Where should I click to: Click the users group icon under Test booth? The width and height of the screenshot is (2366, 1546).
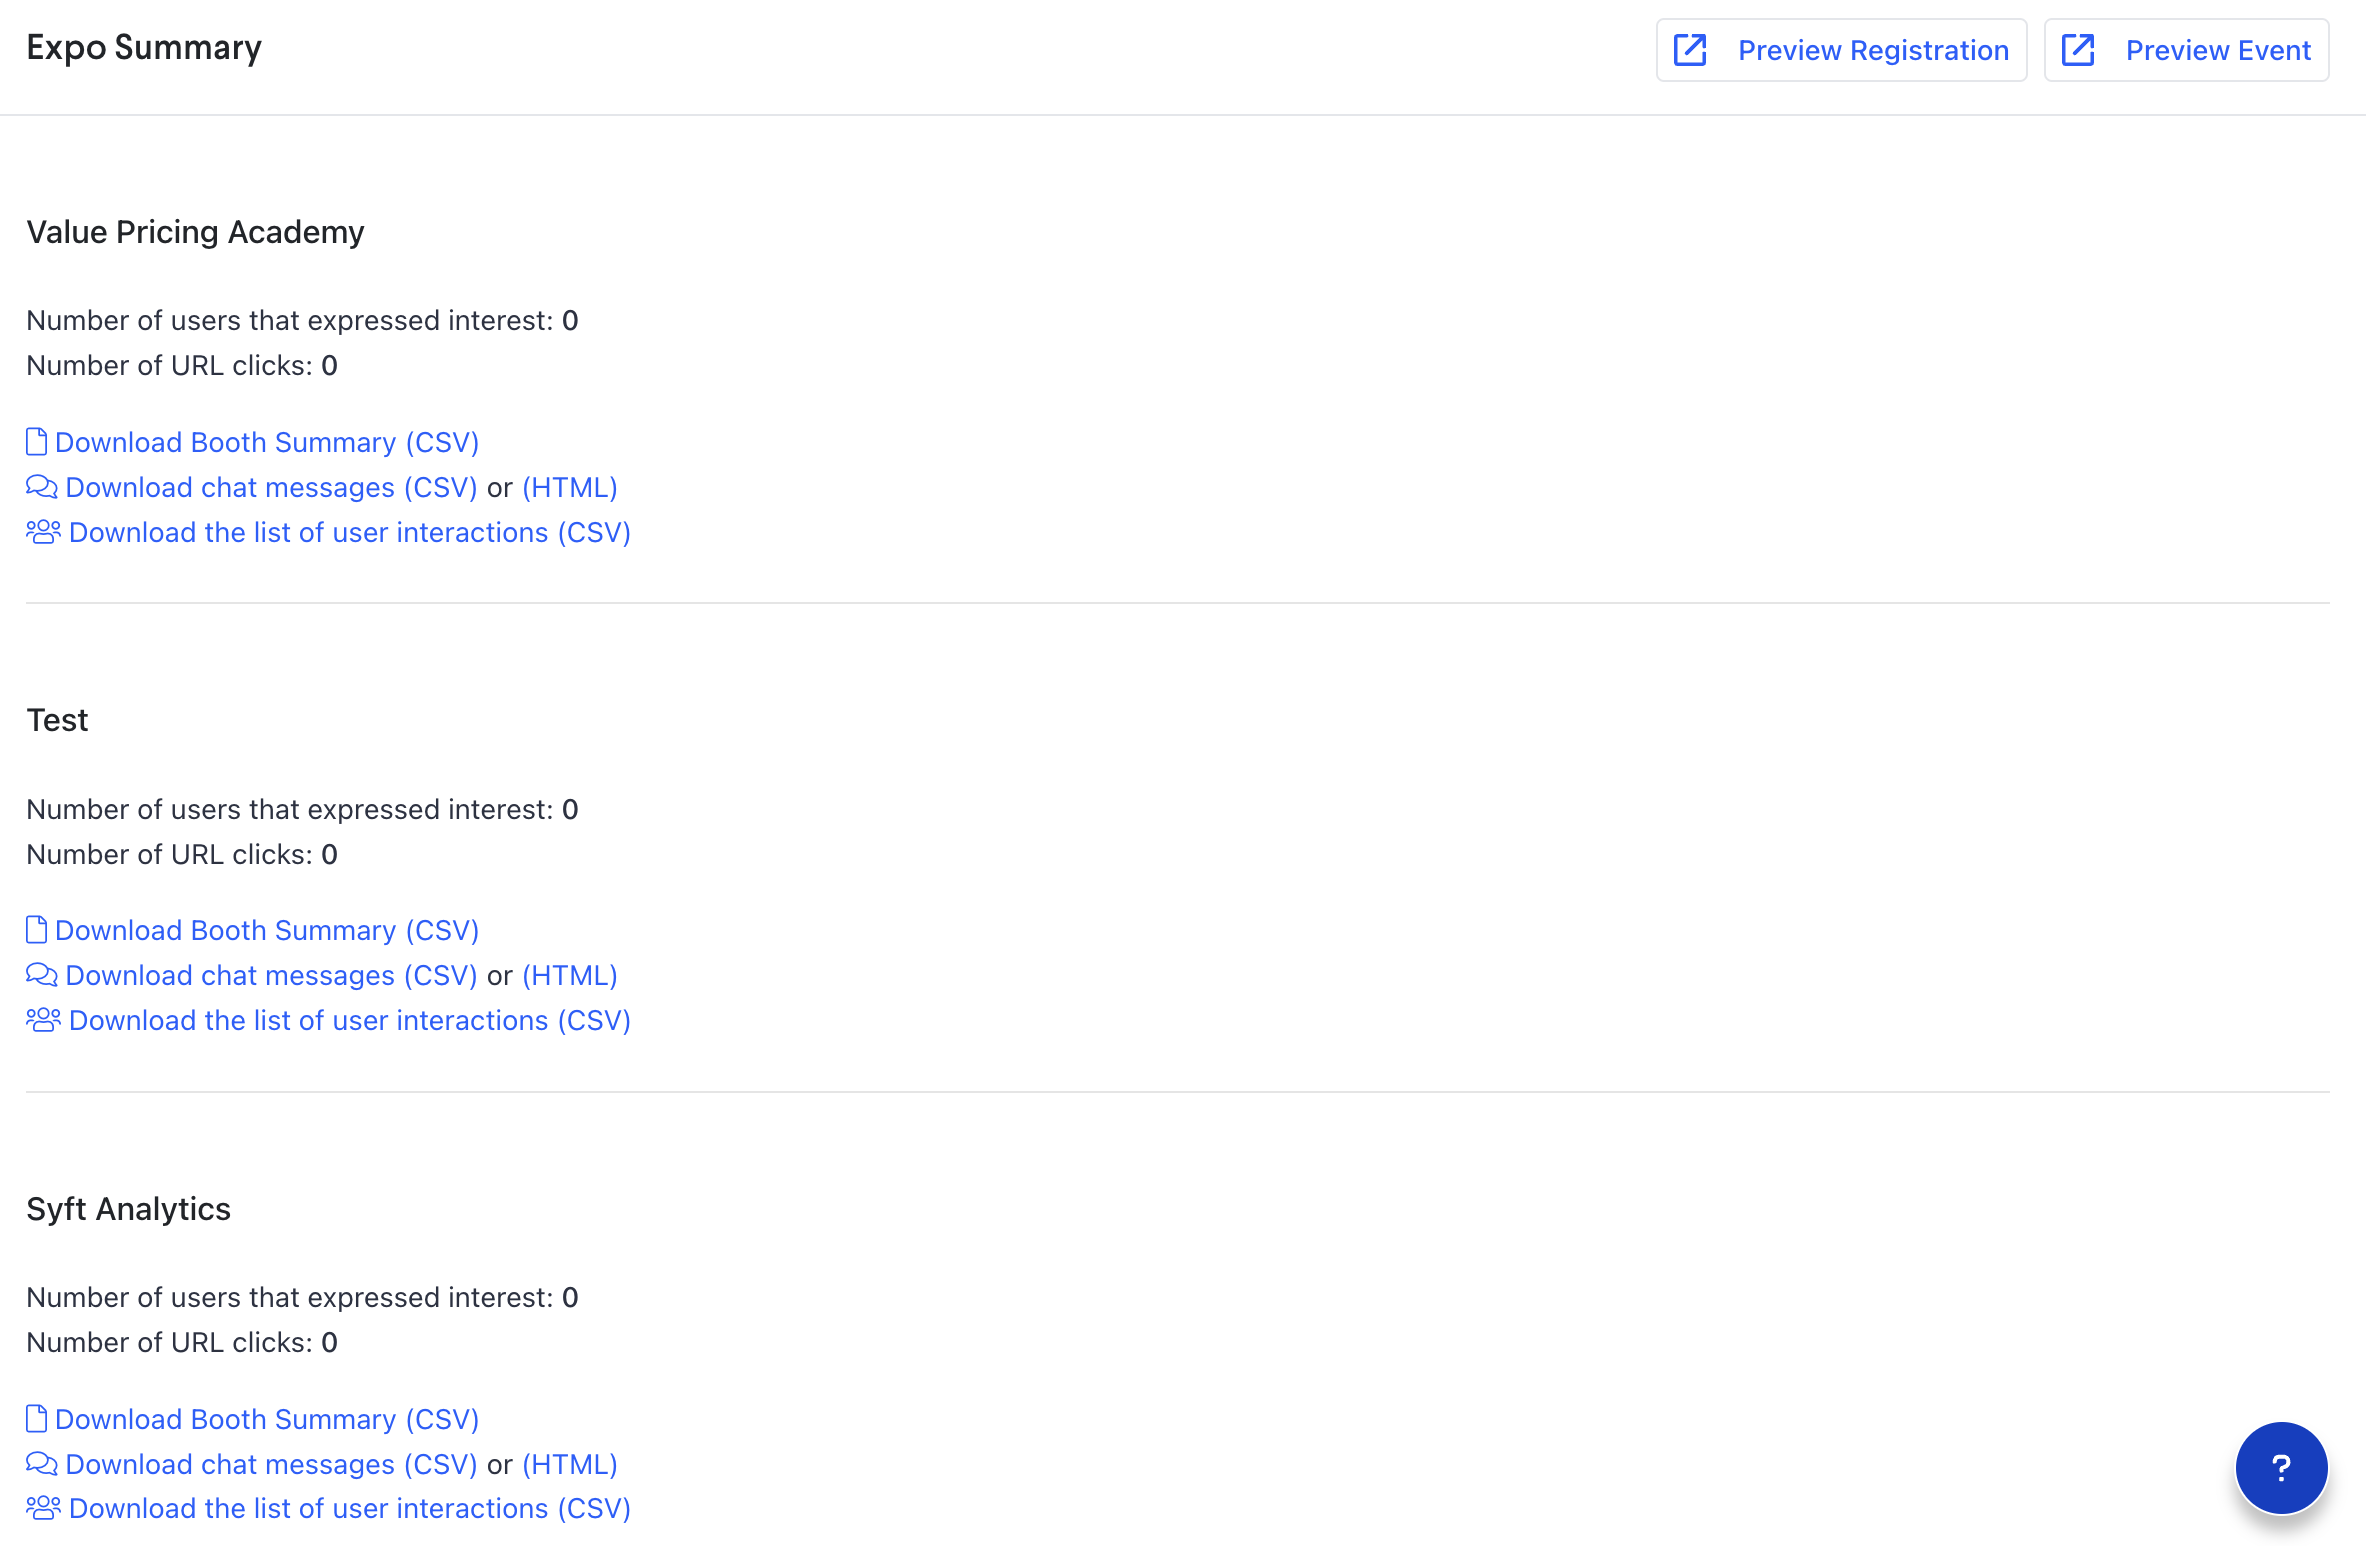tap(44, 1020)
